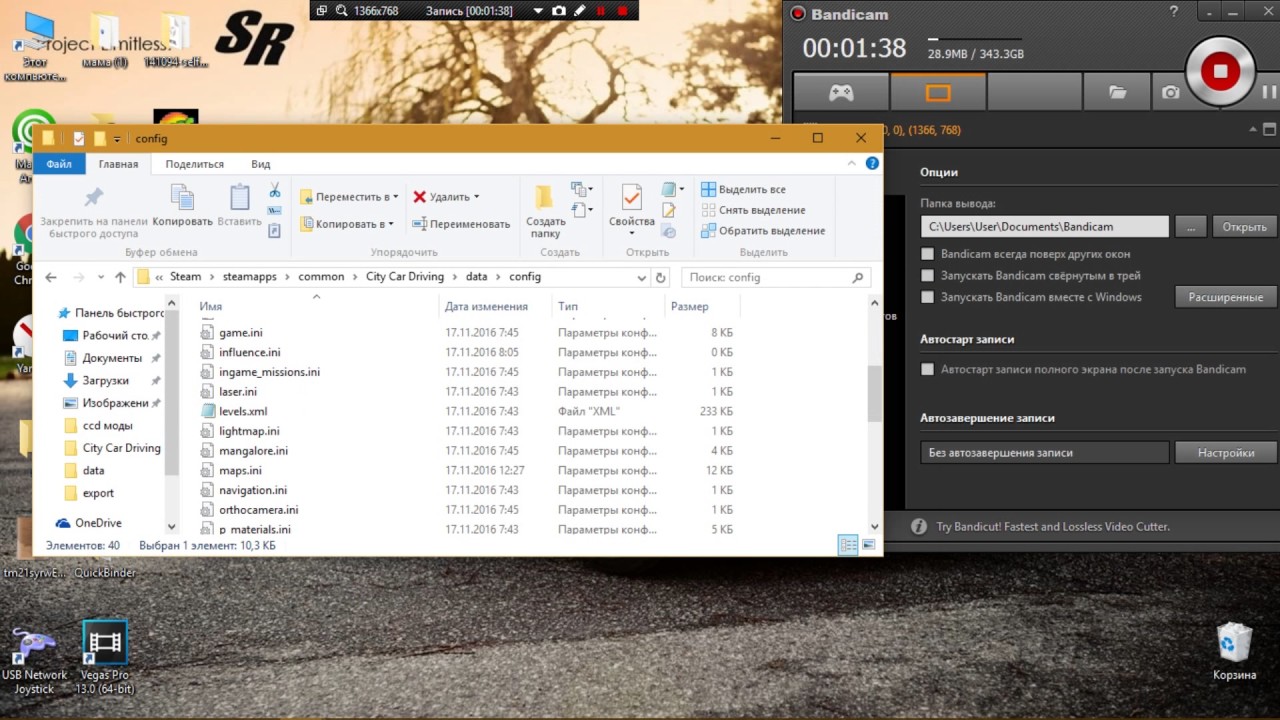Expand the Переместить в dropdown
The width and height of the screenshot is (1280, 720).
pos(396,197)
